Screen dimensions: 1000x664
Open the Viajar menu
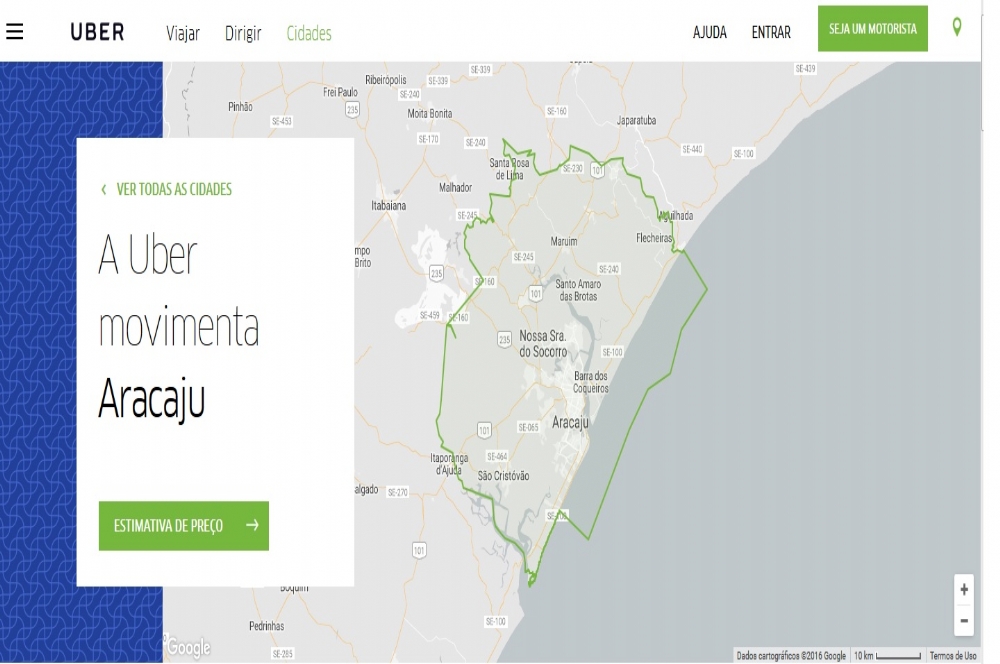183,33
